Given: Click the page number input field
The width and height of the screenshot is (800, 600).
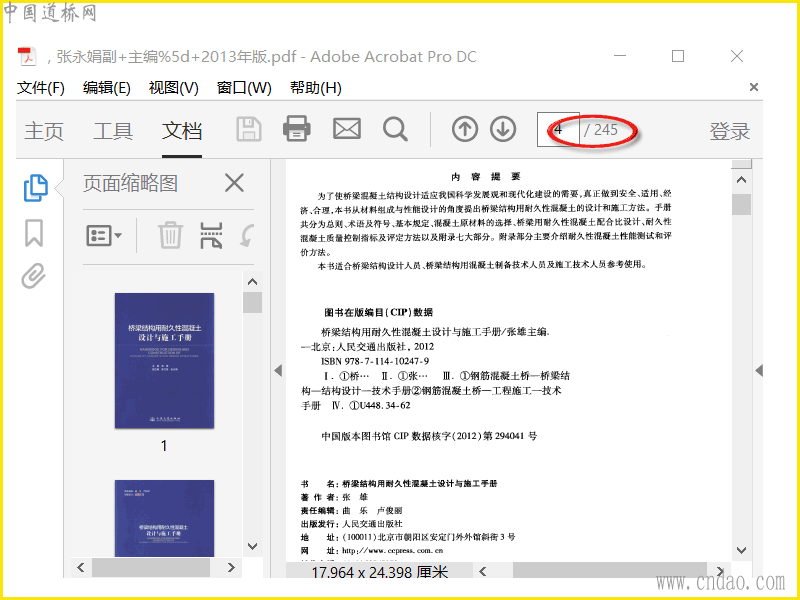Looking at the screenshot, I should 558,130.
